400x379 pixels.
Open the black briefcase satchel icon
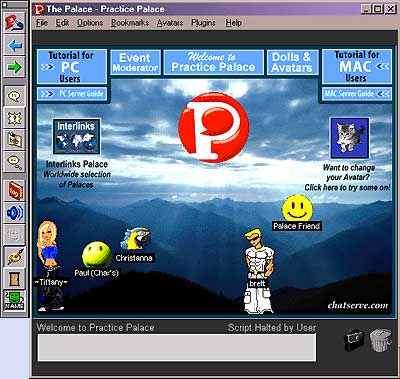(354, 340)
